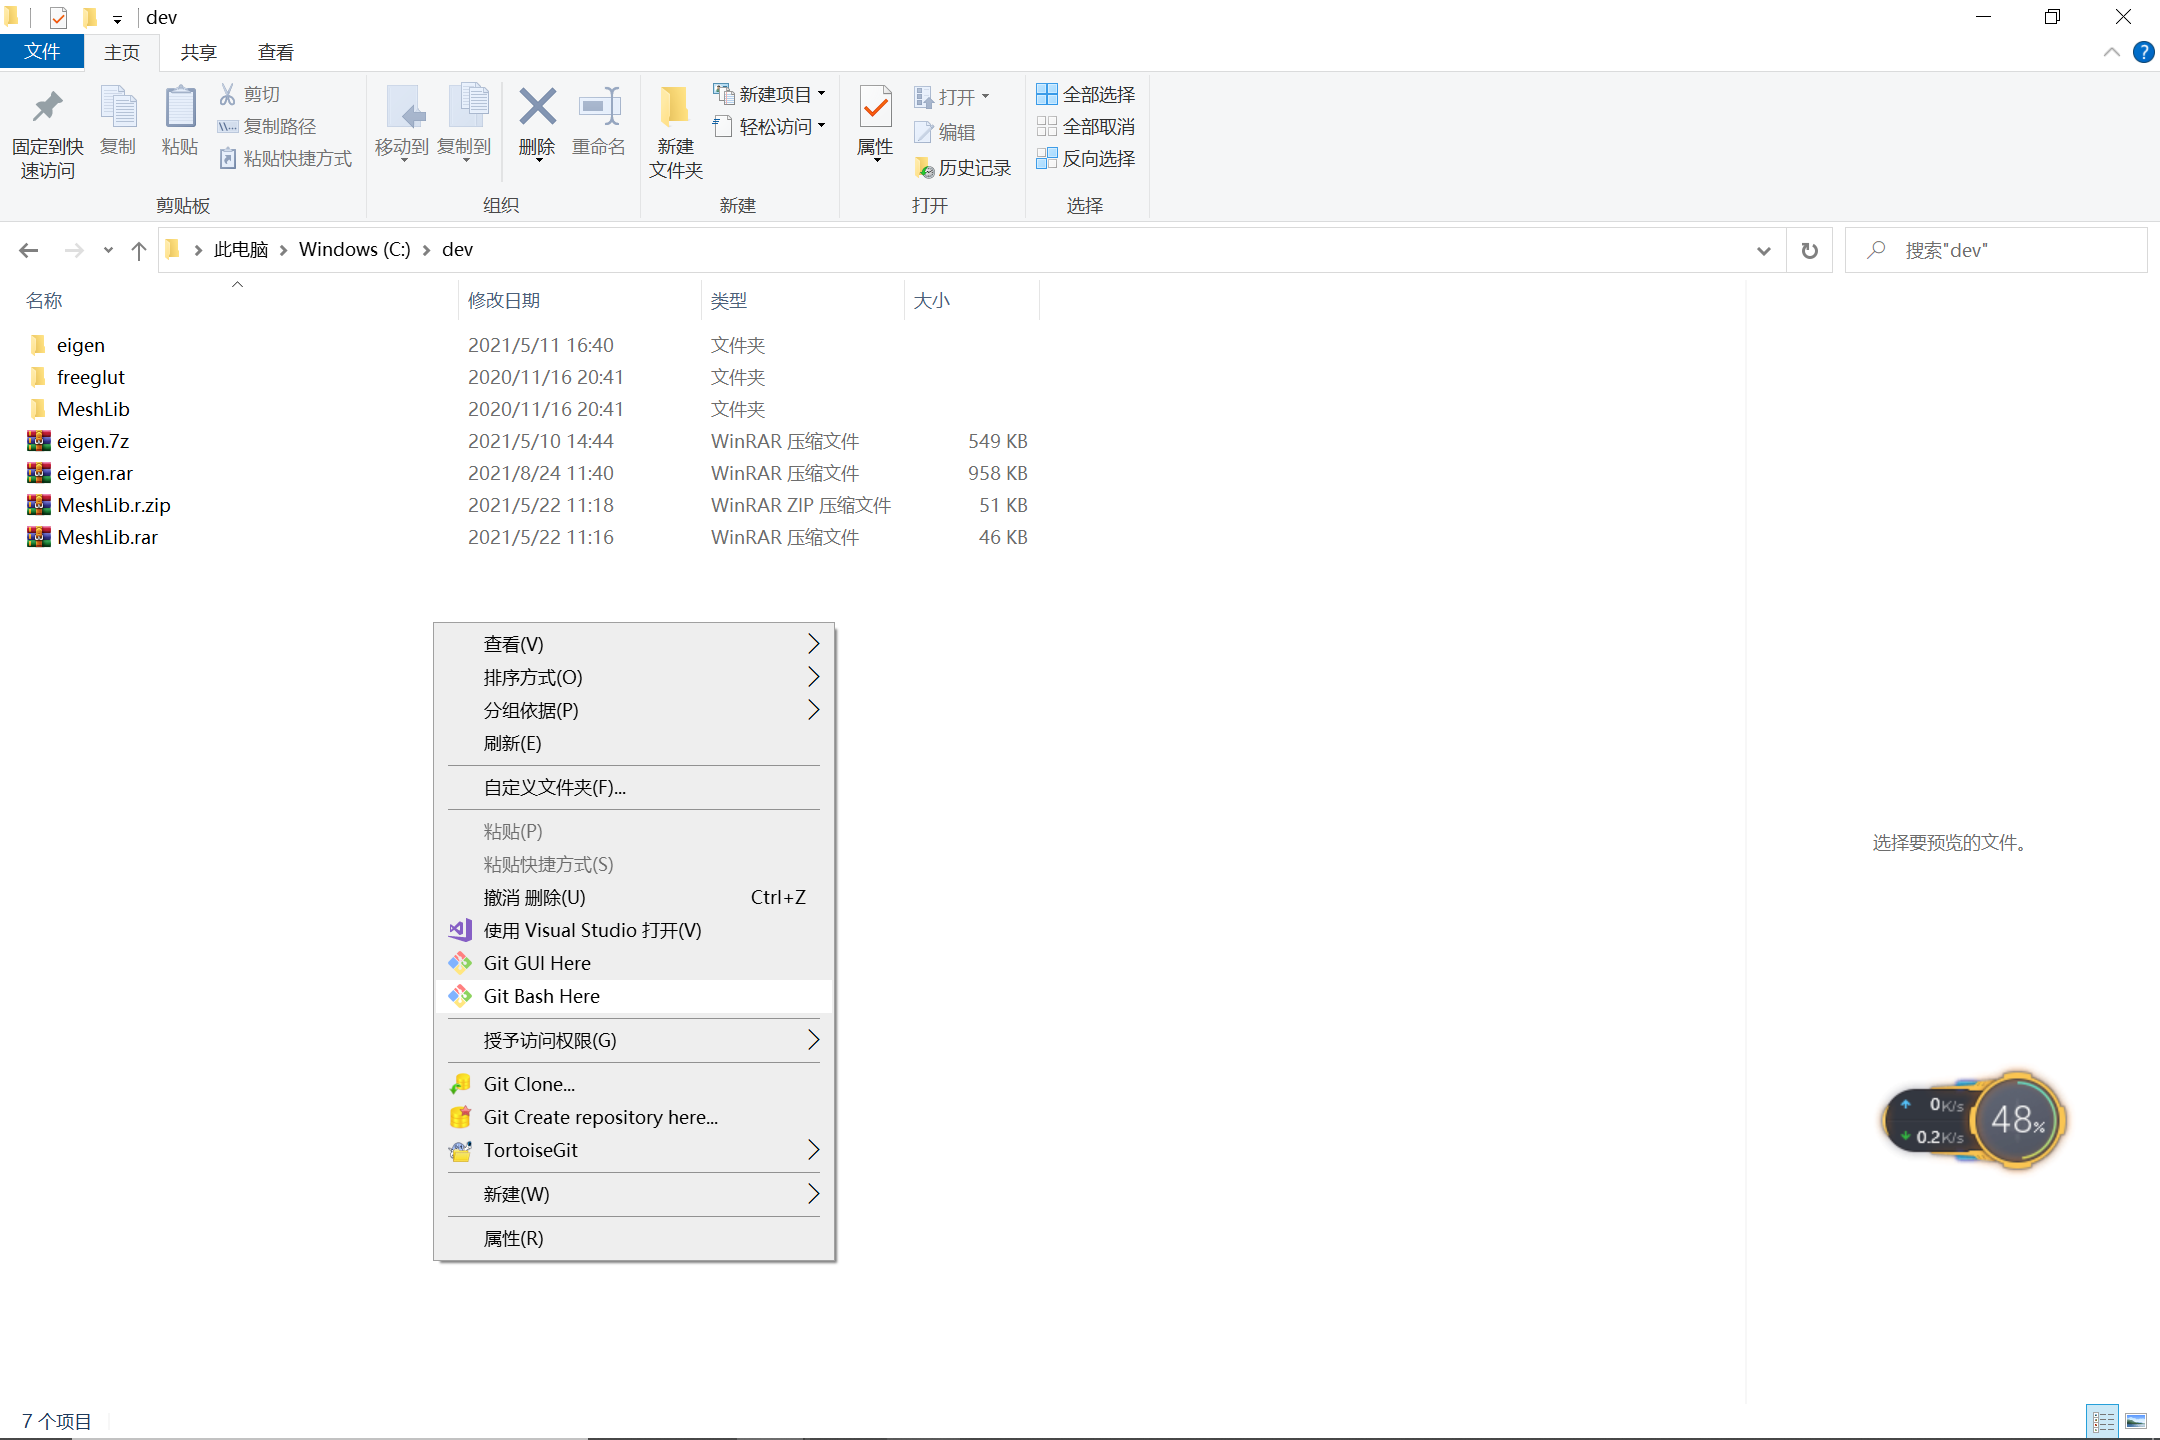Open address bar history dropdown arrow
This screenshot has height=1440, width=2160.
pos(1763,250)
